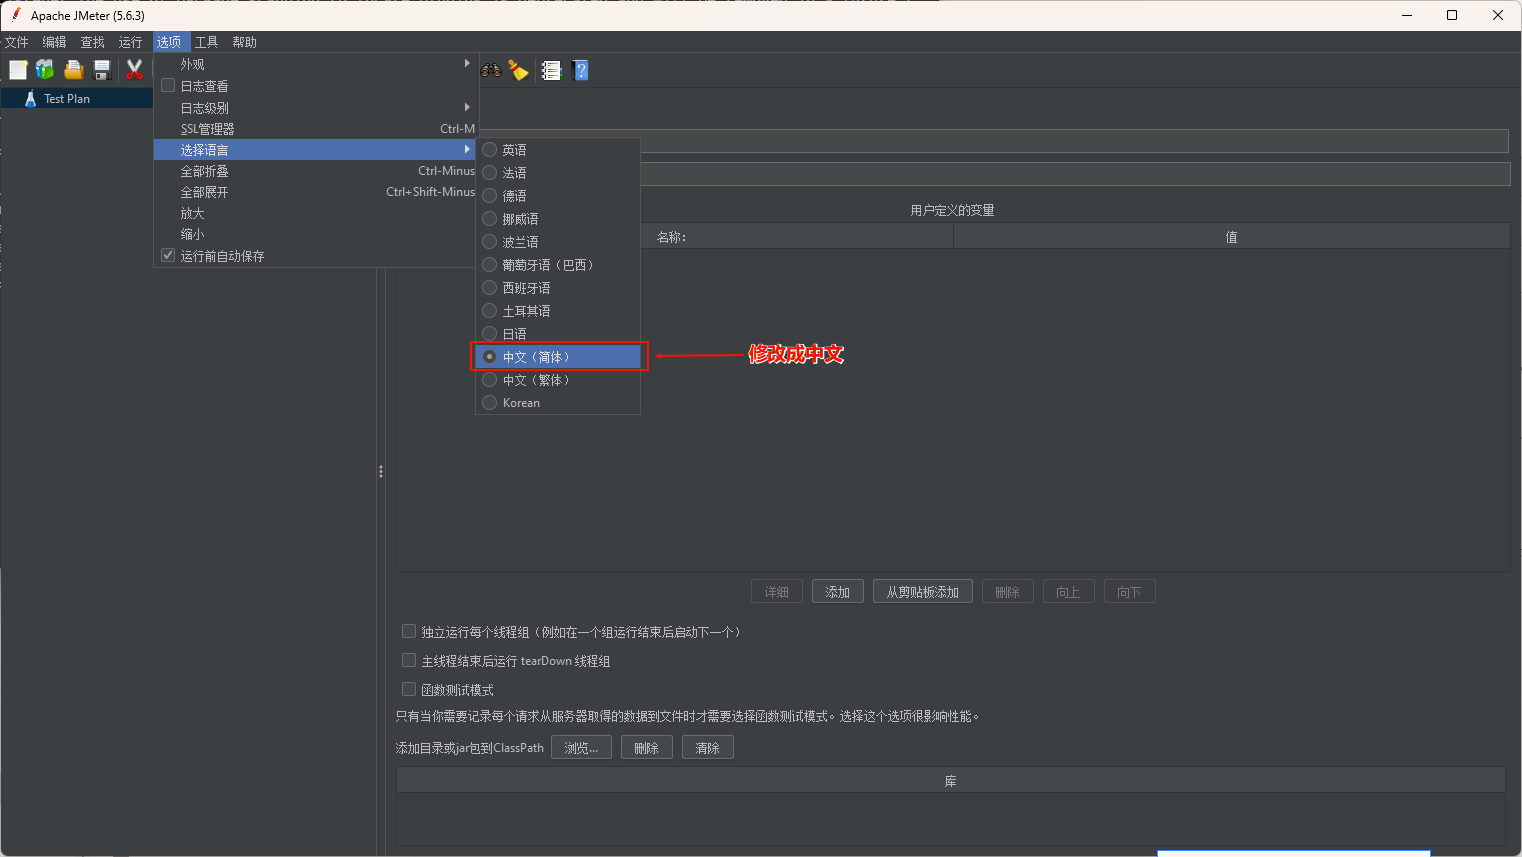Image resolution: width=1522 pixels, height=857 pixels.
Task: Click the 选项 menu
Action: (x=169, y=42)
